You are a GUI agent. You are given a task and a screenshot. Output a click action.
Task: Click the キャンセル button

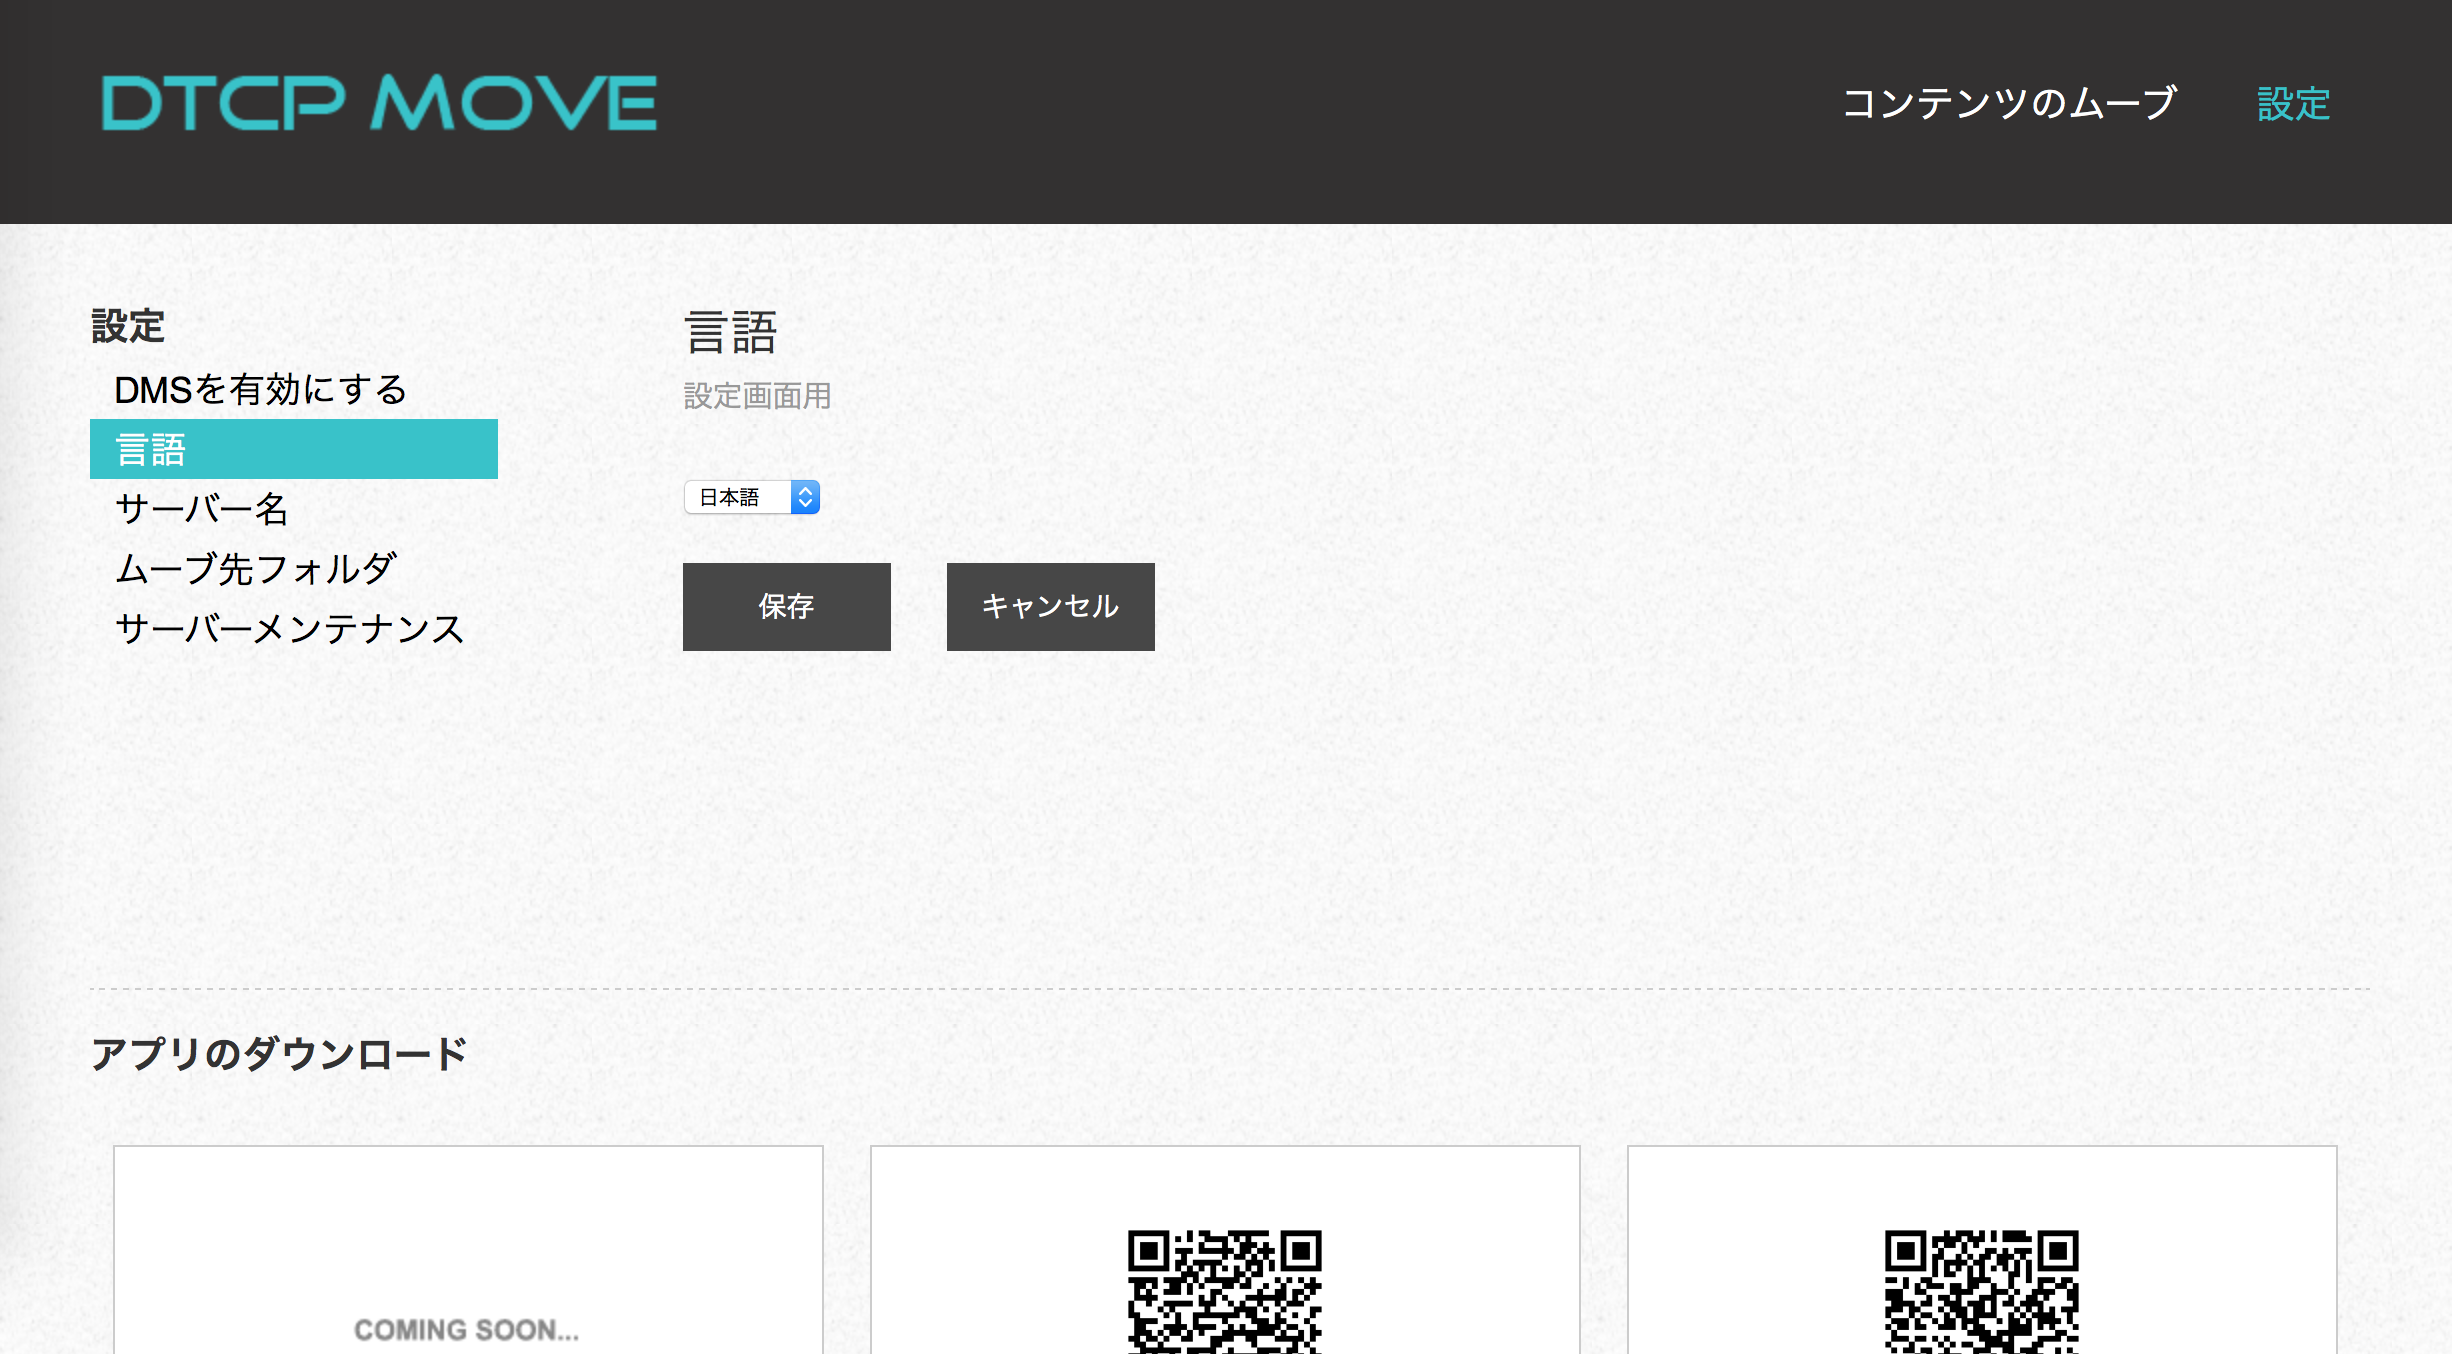pos(1051,607)
